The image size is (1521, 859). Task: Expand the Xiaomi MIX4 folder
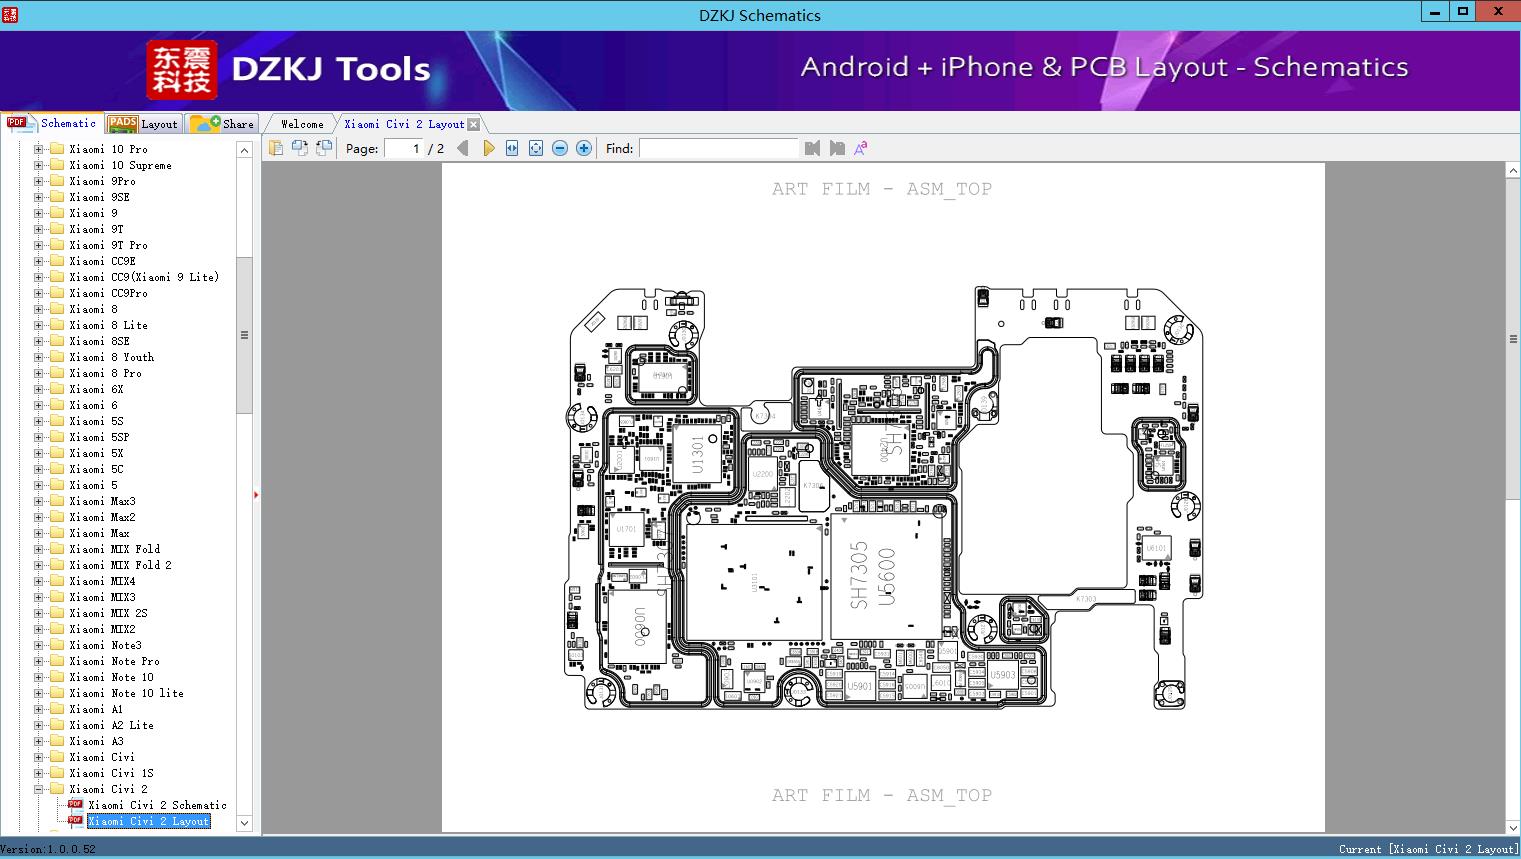38,581
